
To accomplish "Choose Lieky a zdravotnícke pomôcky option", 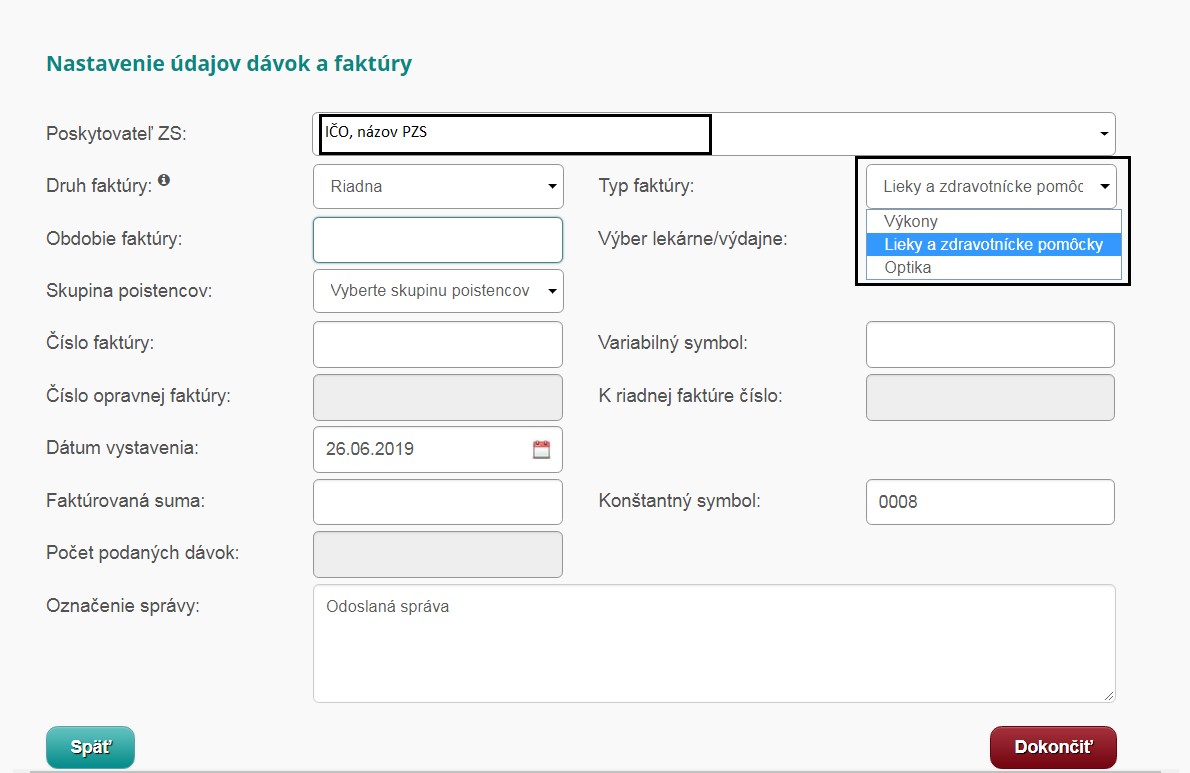I will click(993, 244).
